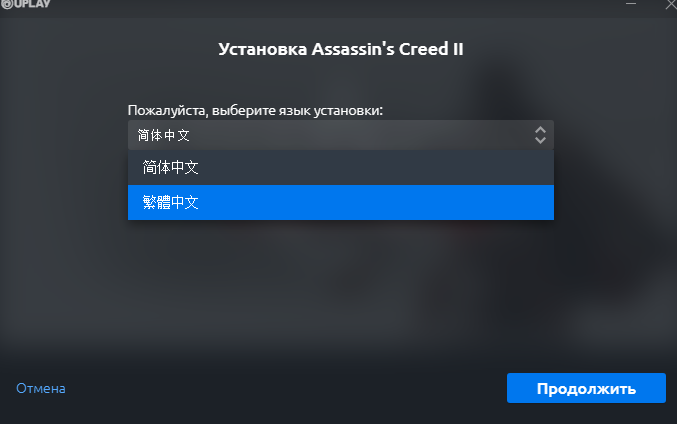Viewport: 677px width, 424px height.
Task: Click the Uplay swirl logo icon
Action: coord(6,4)
